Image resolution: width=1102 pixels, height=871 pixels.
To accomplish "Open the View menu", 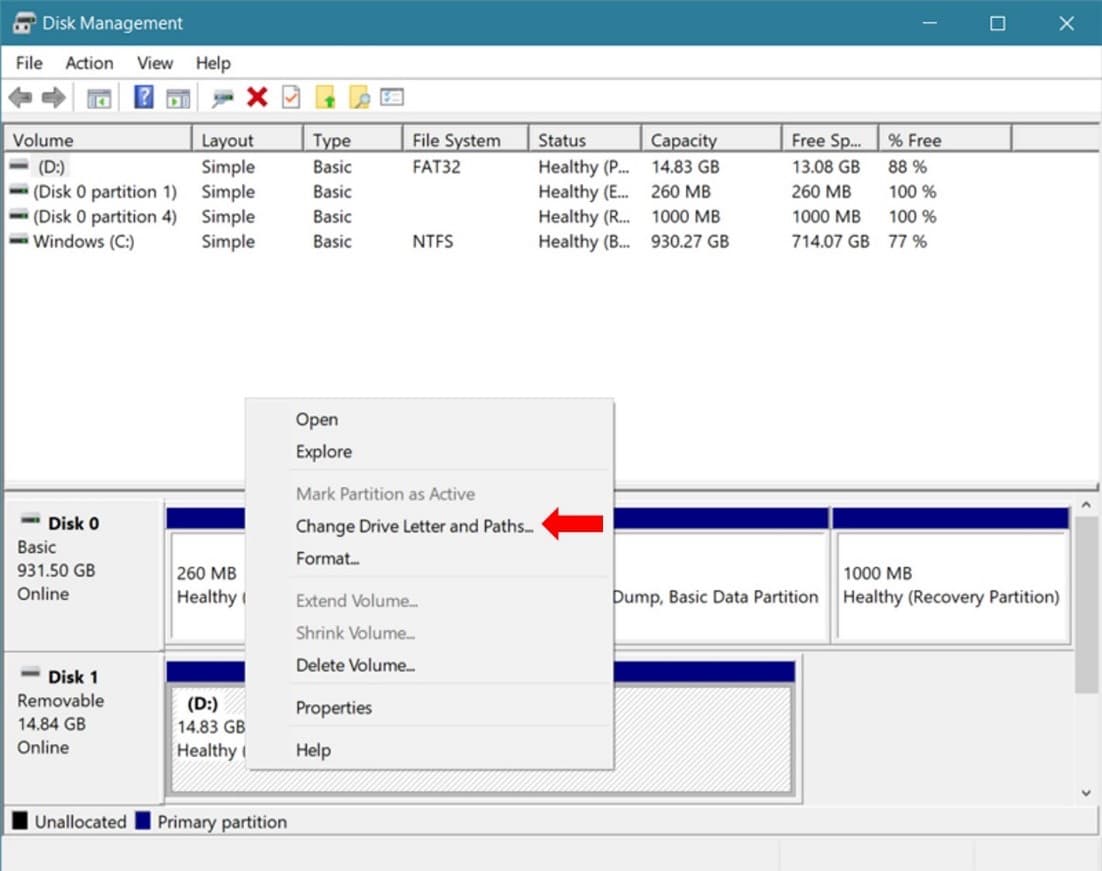I will [x=155, y=63].
